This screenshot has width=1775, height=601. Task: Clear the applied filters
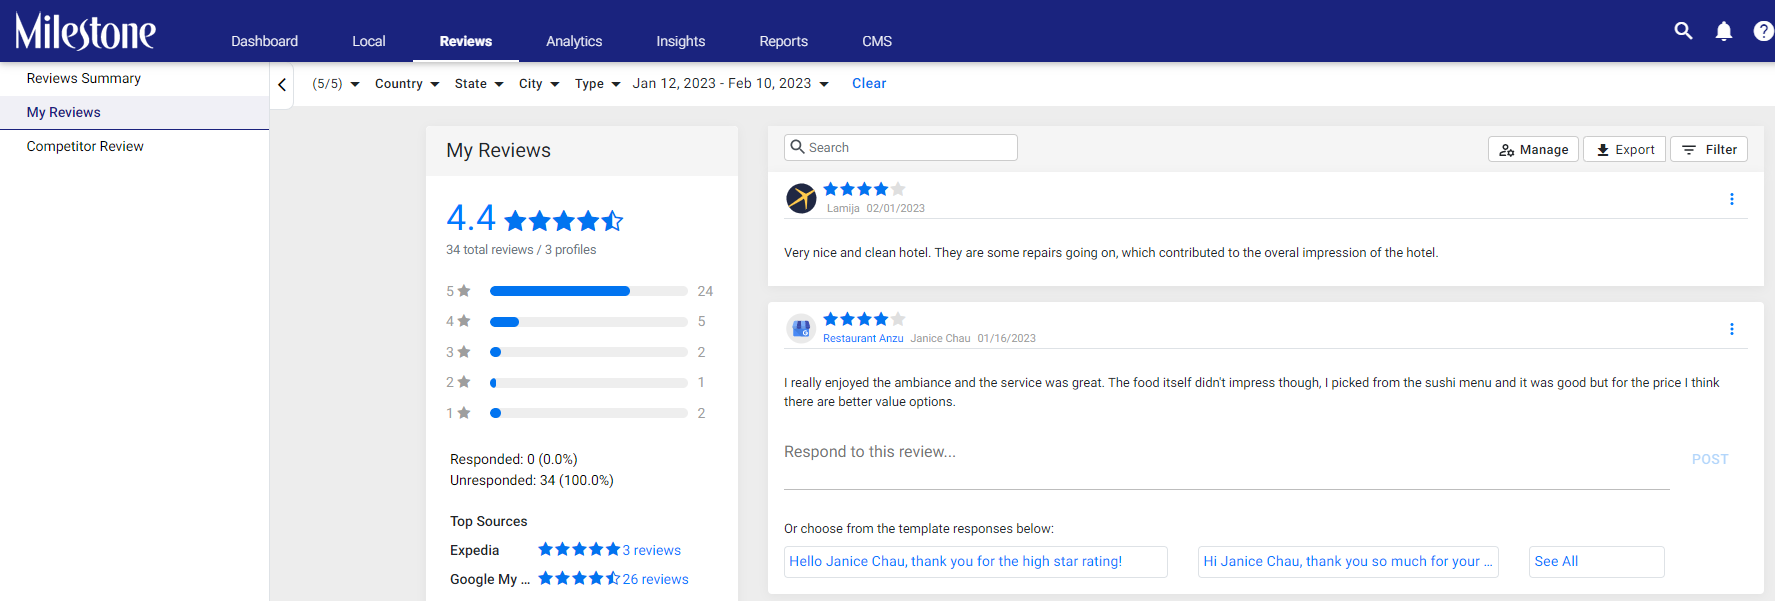point(869,84)
